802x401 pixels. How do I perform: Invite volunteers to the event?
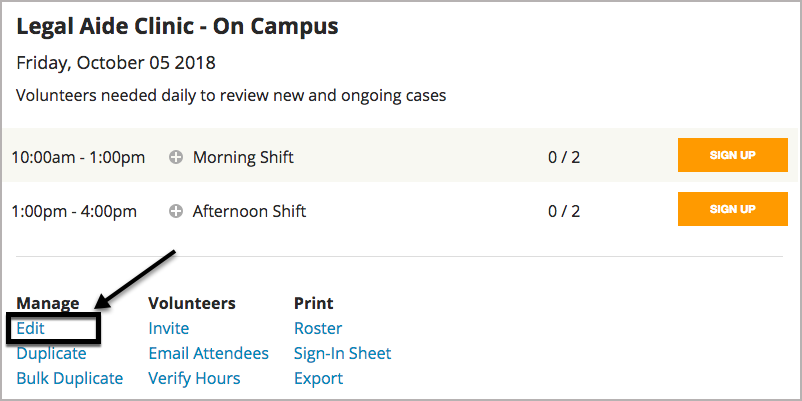[168, 328]
